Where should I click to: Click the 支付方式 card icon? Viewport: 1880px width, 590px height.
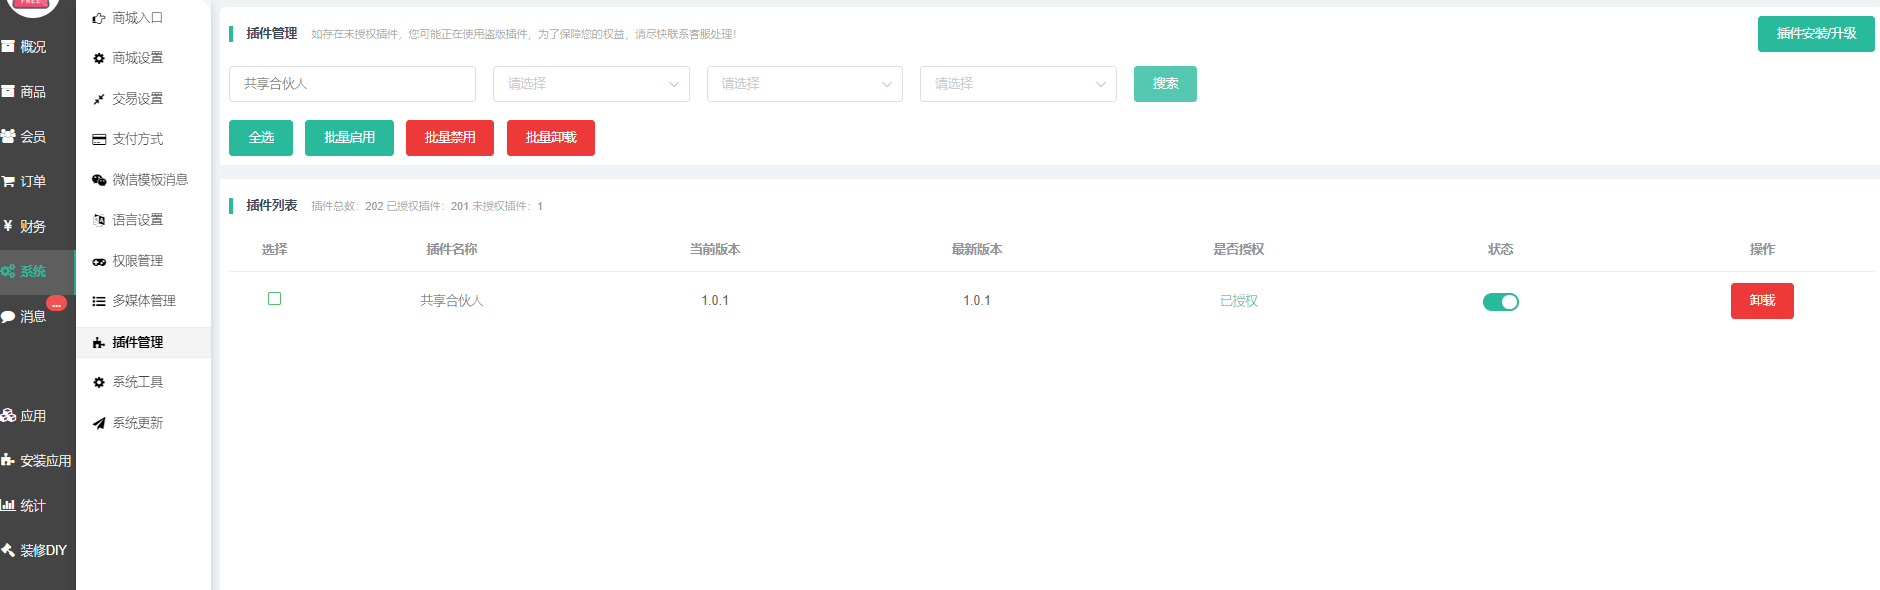pos(99,140)
